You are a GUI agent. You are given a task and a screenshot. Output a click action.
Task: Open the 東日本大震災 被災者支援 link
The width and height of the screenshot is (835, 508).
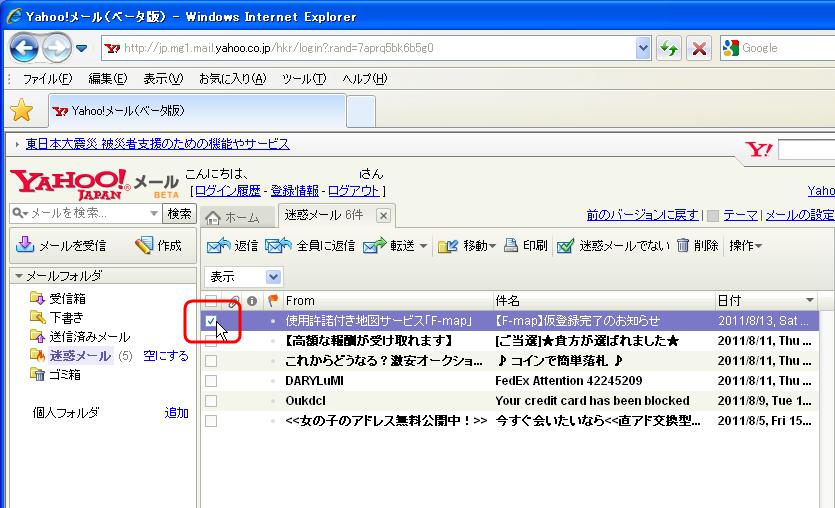(x=158, y=144)
